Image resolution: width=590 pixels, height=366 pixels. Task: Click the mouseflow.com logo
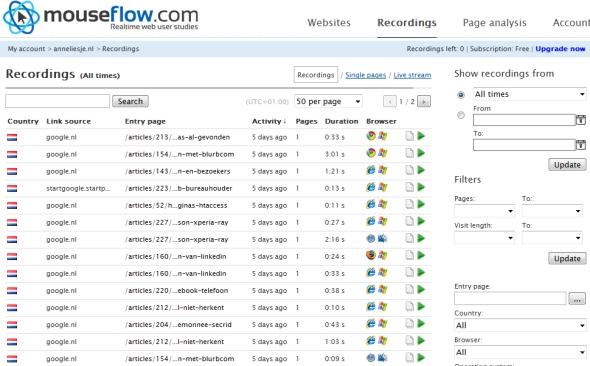(100, 17)
